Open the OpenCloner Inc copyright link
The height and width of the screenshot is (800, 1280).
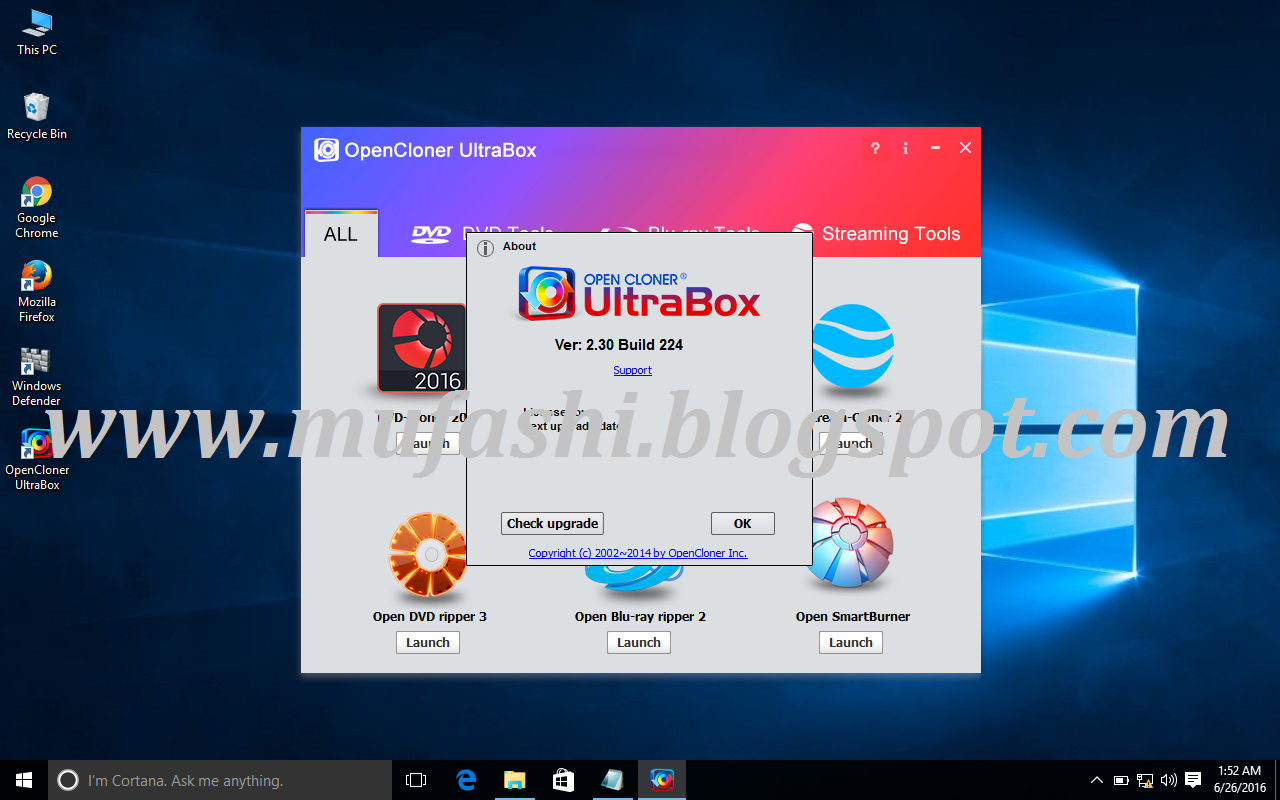(x=637, y=552)
